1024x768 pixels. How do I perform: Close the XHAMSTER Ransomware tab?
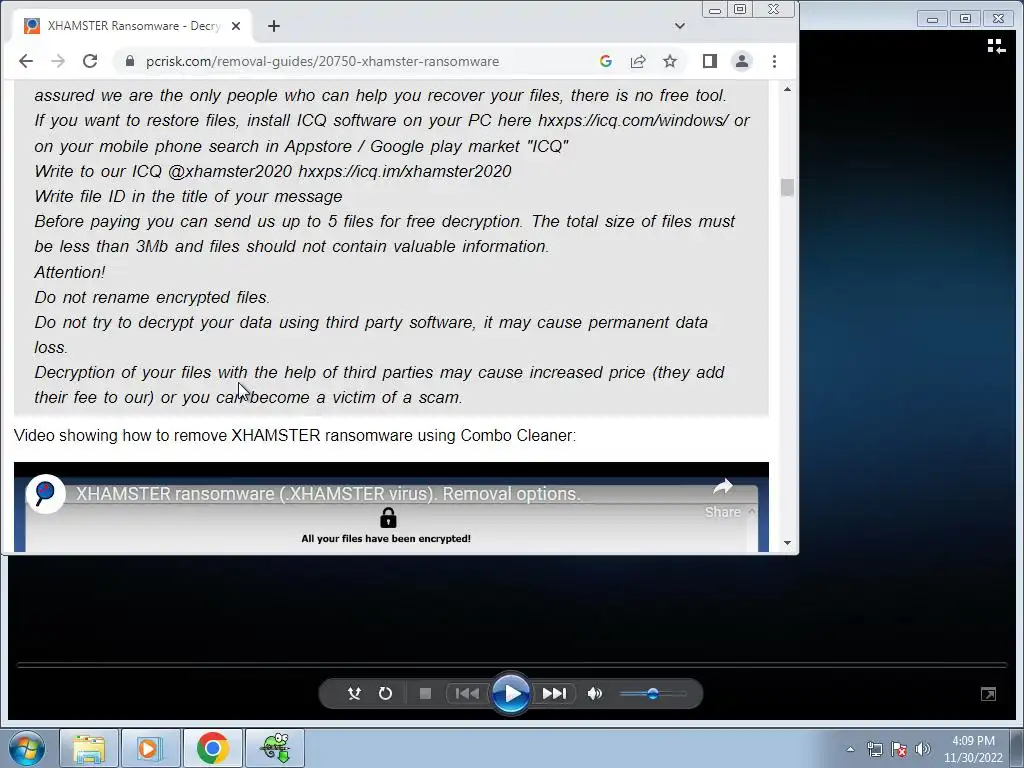(x=236, y=26)
